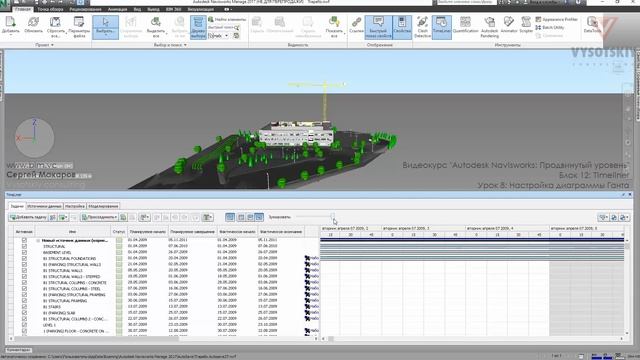Open Моделирование tab in TimeLiner

pyautogui.click(x=103, y=206)
